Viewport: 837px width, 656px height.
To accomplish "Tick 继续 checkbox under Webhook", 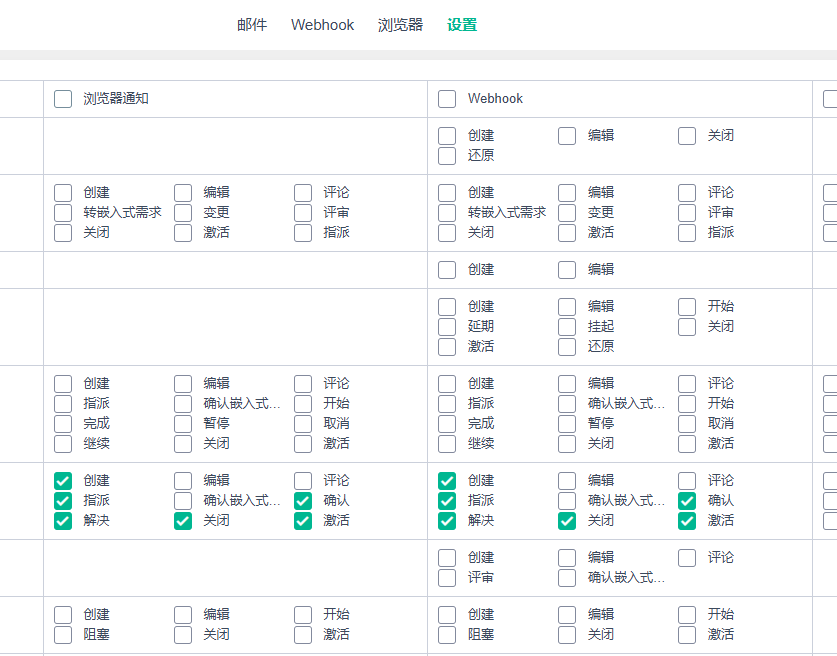I will (x=448, y=444).
